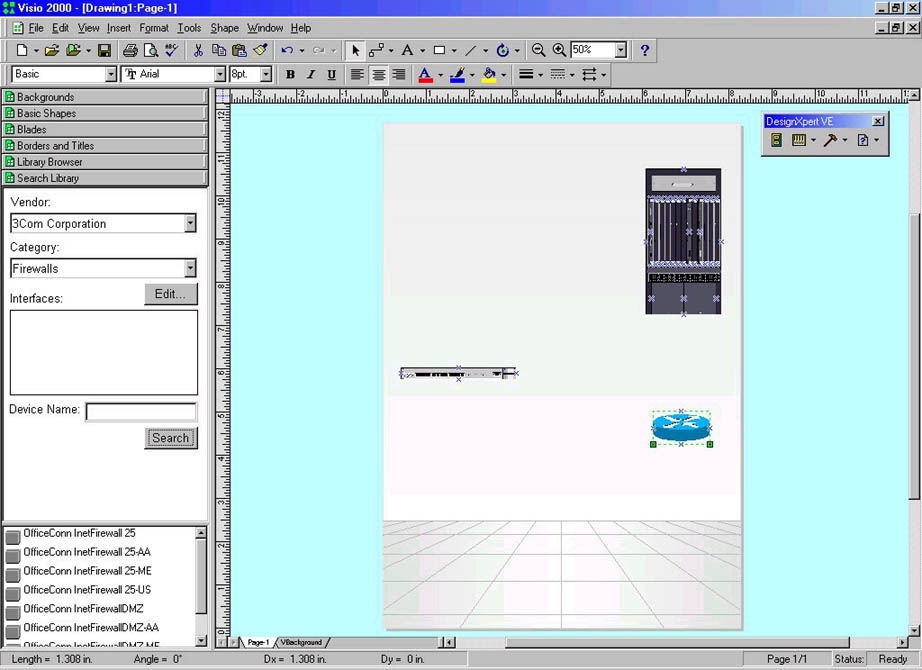Click the Device Name input field
Image resolution: width=922 pixels, height=670 pixels.
(x=141, y=412)
